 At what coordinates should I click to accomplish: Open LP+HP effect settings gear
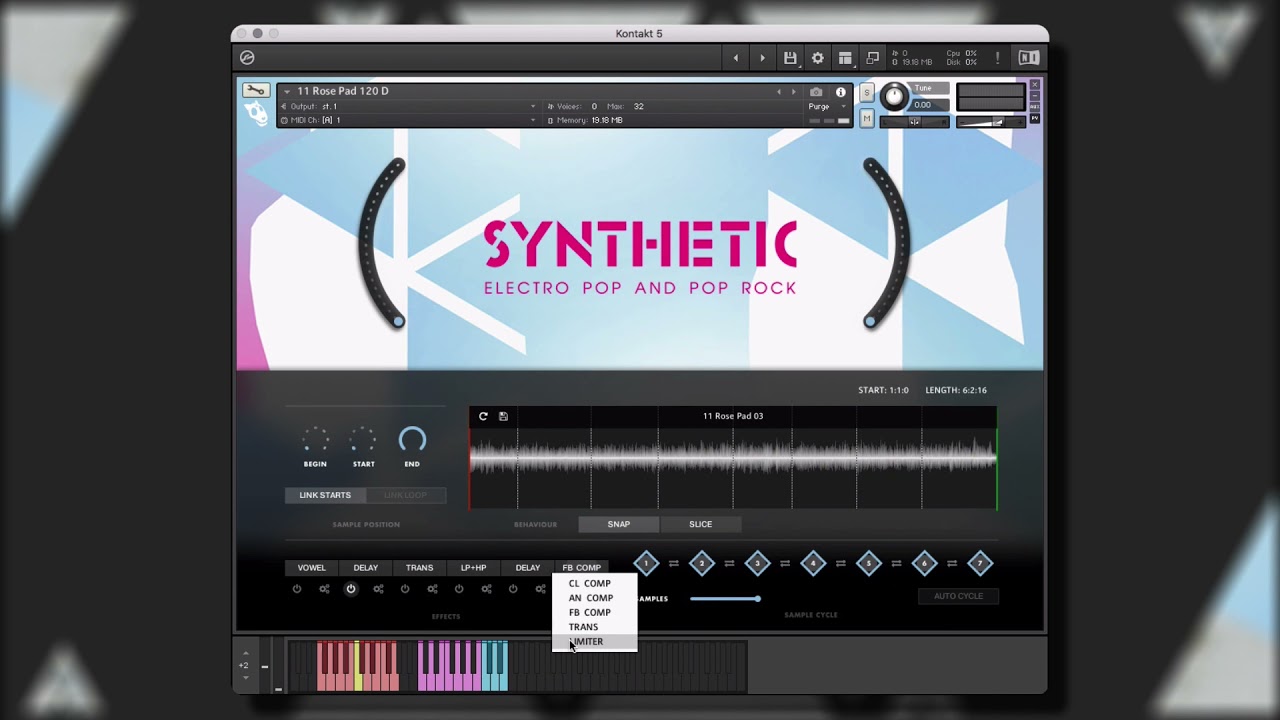pos(486,589)
